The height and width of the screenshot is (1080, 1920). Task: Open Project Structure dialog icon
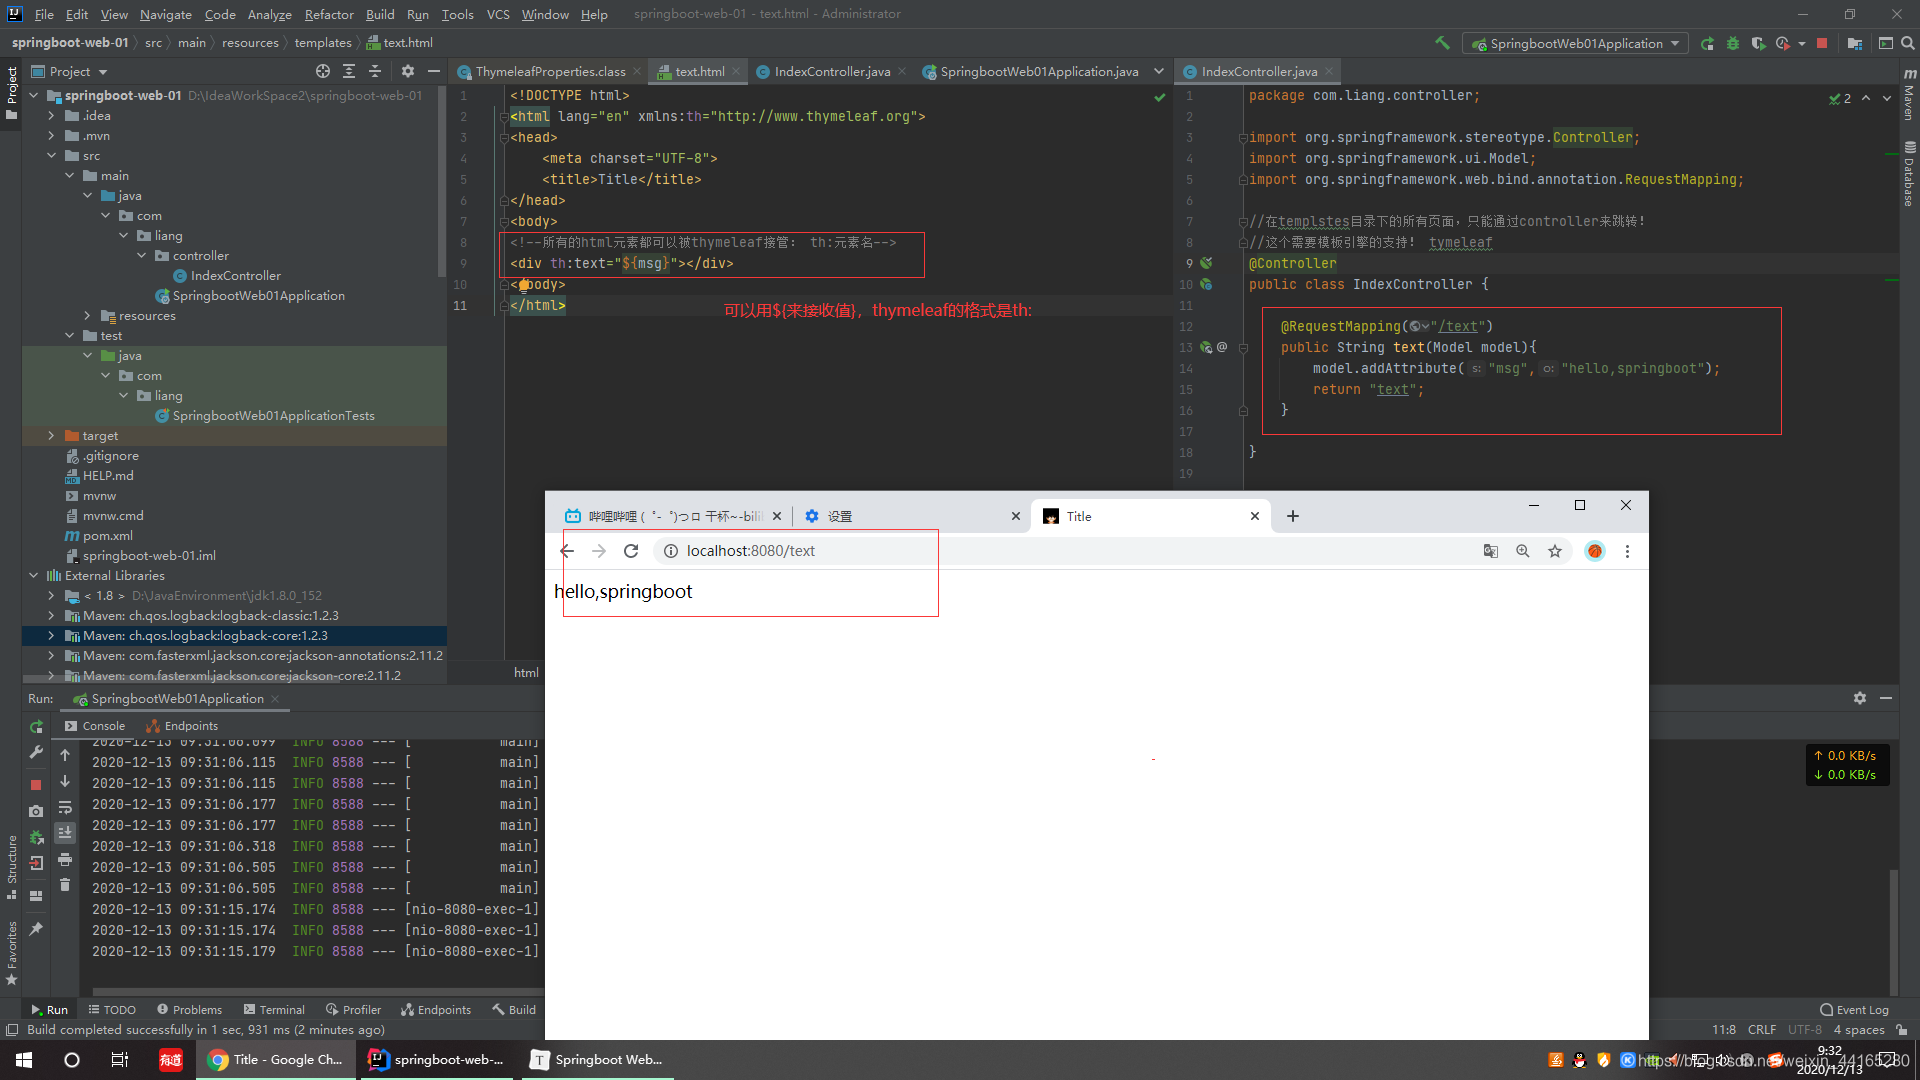[x=1855, y=43]
